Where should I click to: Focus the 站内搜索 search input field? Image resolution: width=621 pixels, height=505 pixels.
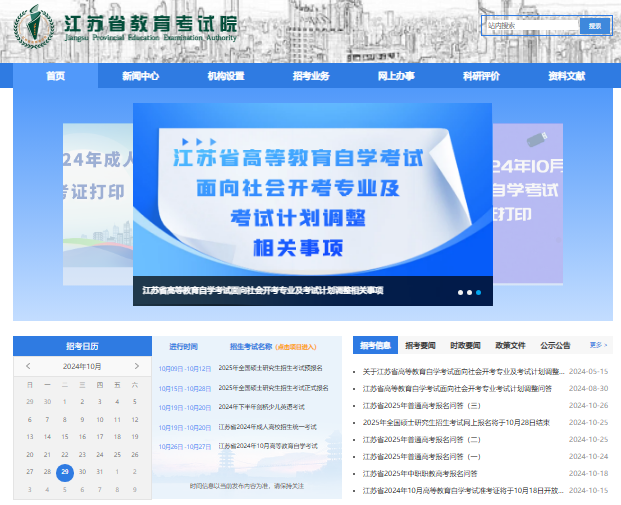point(531,26)
